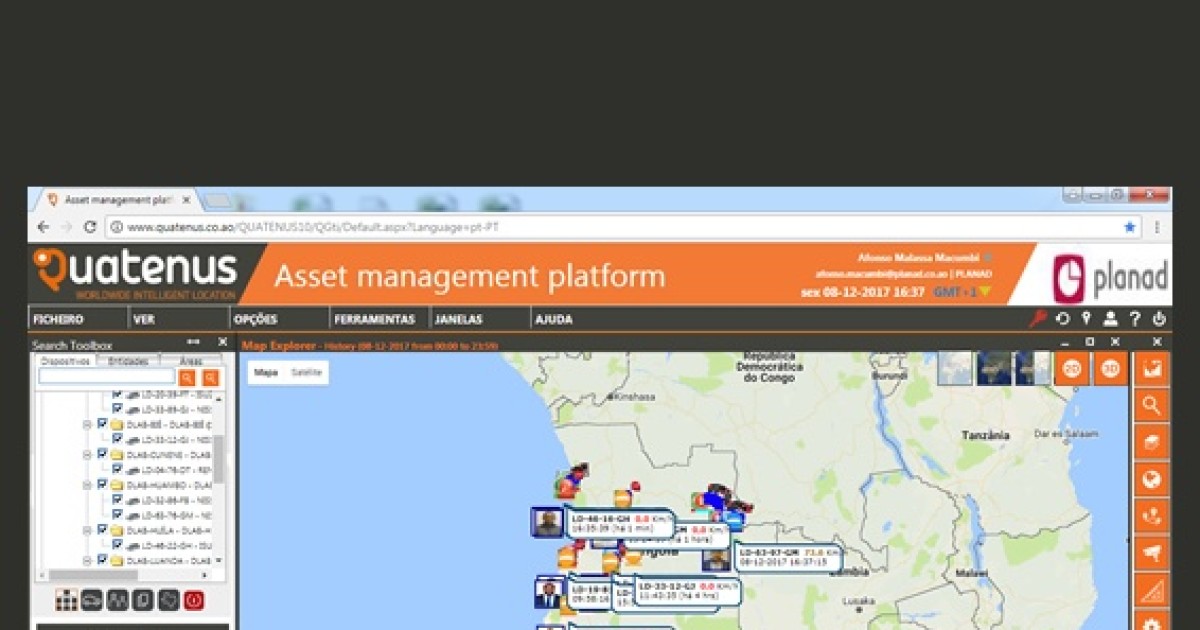This screenshot has height=630, width=1200.
Task: Switch map to Satélite view
Action: click(x=306, y=372)
